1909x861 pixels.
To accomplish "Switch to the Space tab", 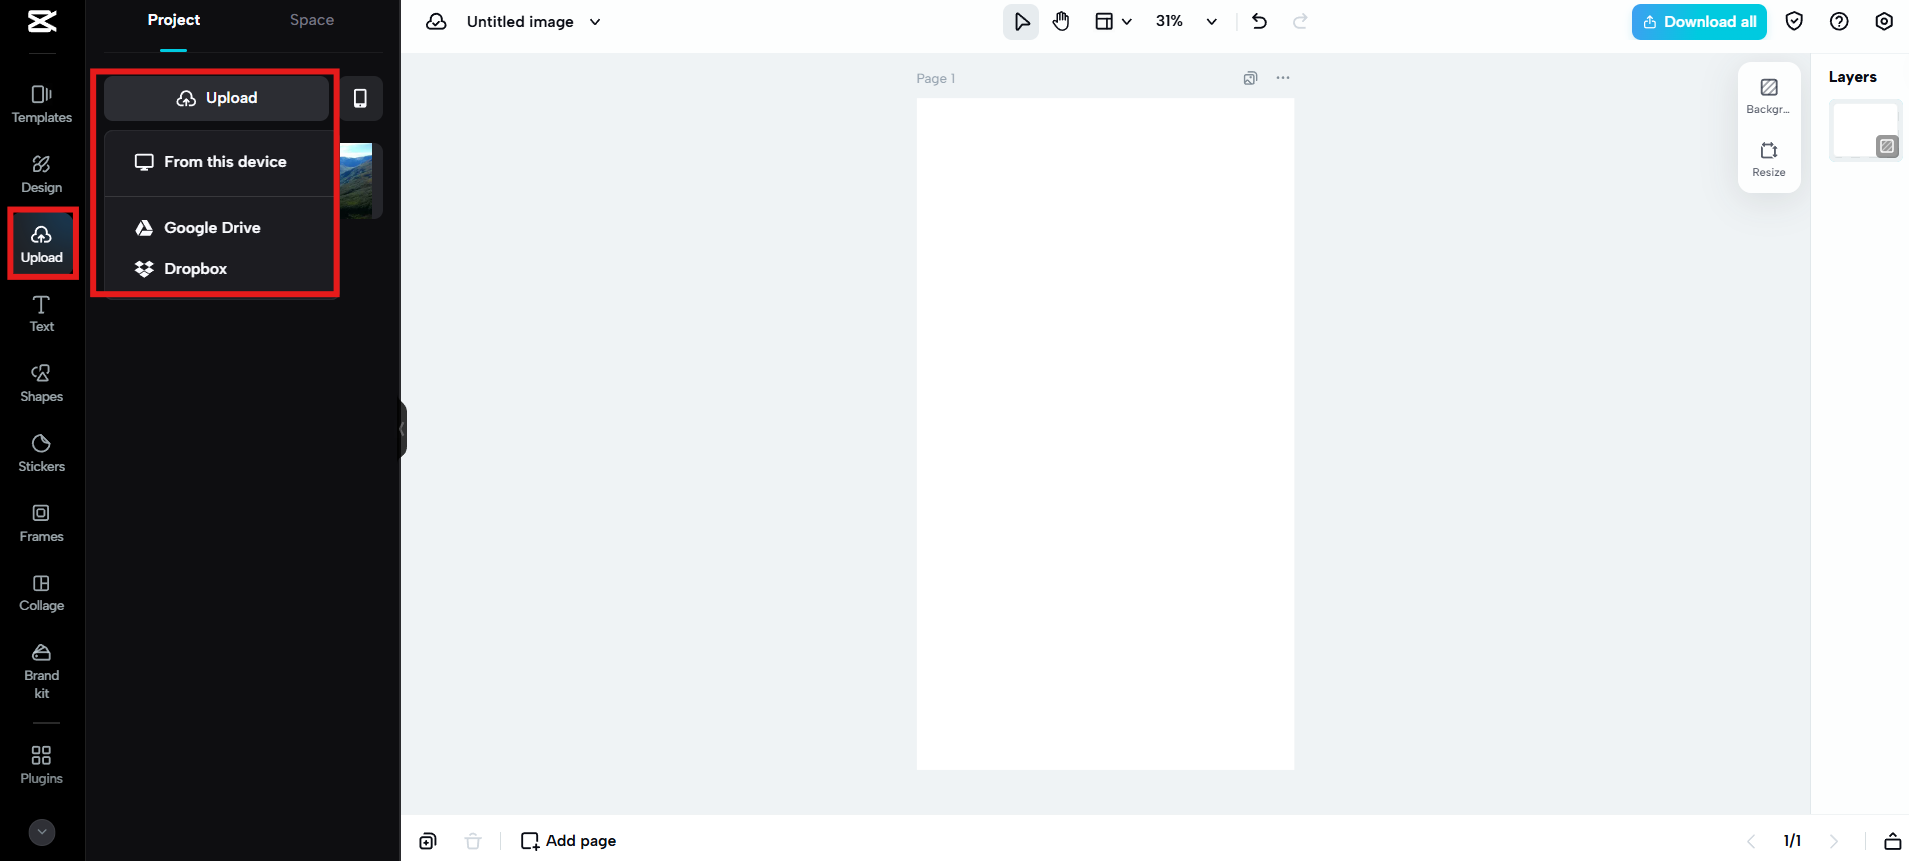I will (x=312, y=20).
